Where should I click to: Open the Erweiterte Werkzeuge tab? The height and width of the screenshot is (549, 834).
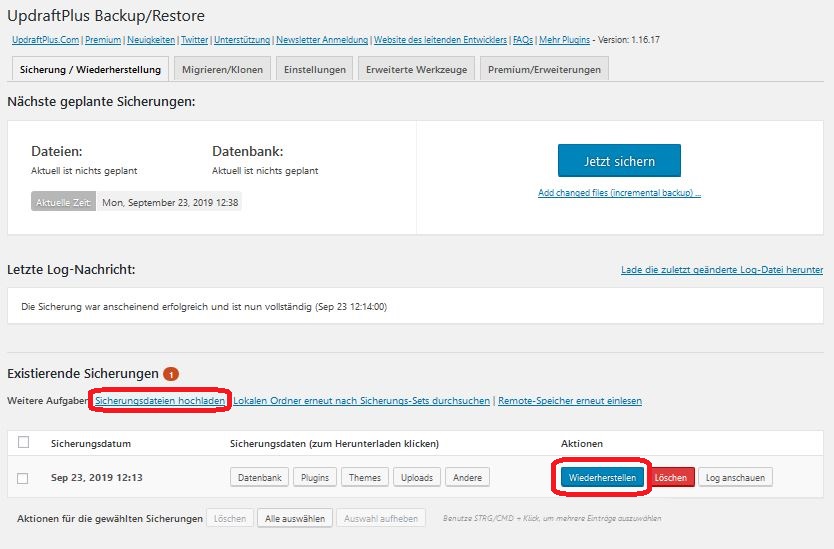[416, 70]
